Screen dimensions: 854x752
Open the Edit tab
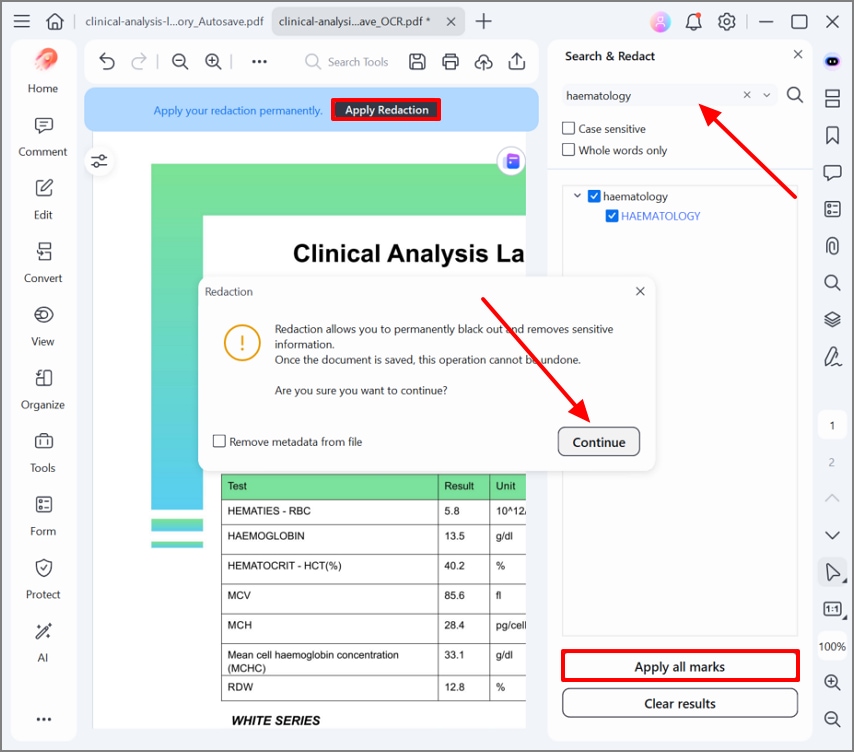[x=43, y=200]
